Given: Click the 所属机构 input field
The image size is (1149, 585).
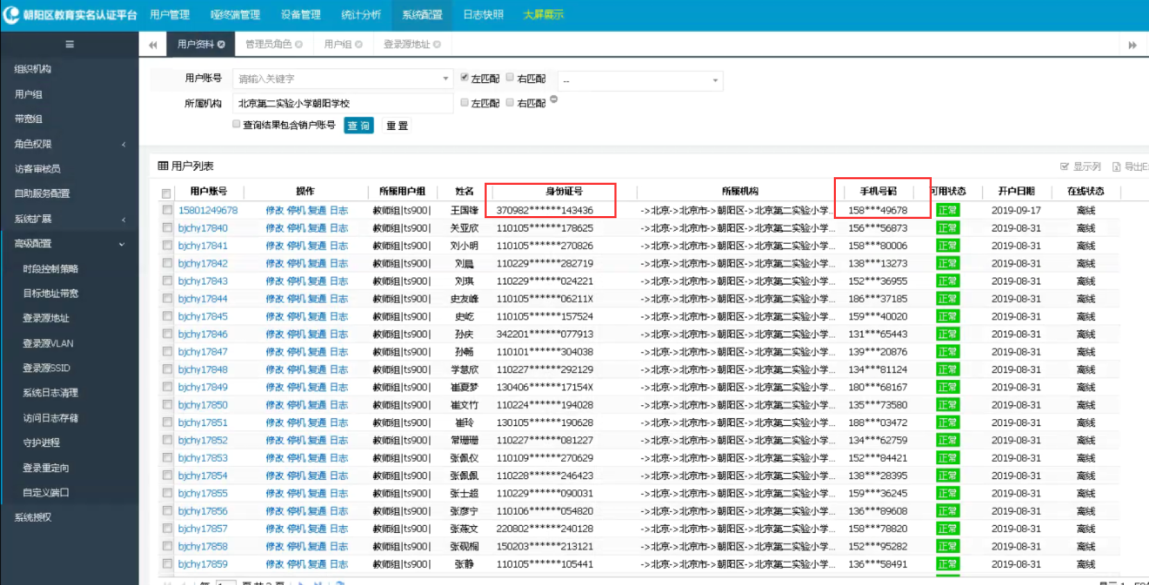Looking at the screenshot, I should [343, 103].
